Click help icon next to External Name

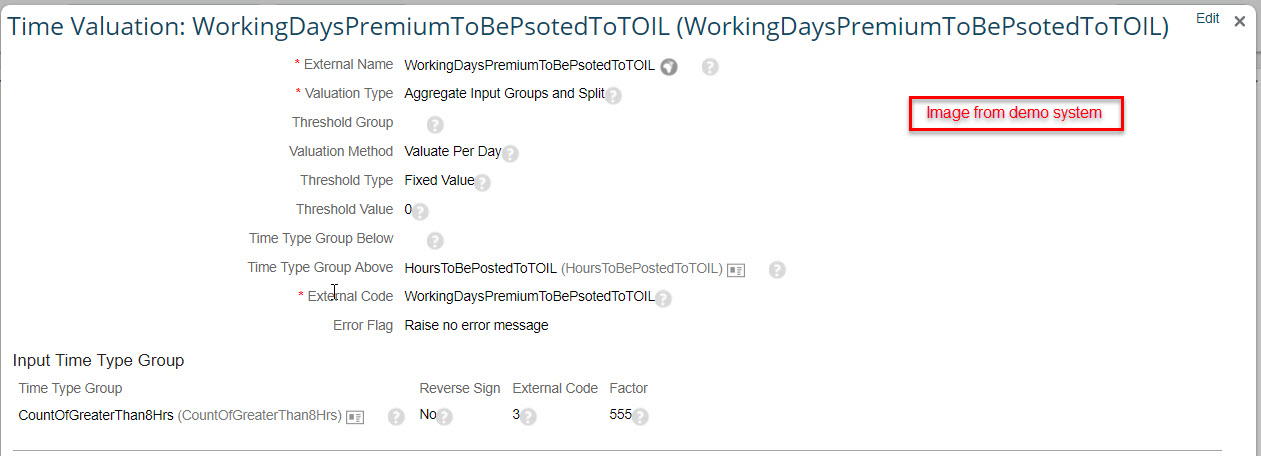[x=710, y=67]
